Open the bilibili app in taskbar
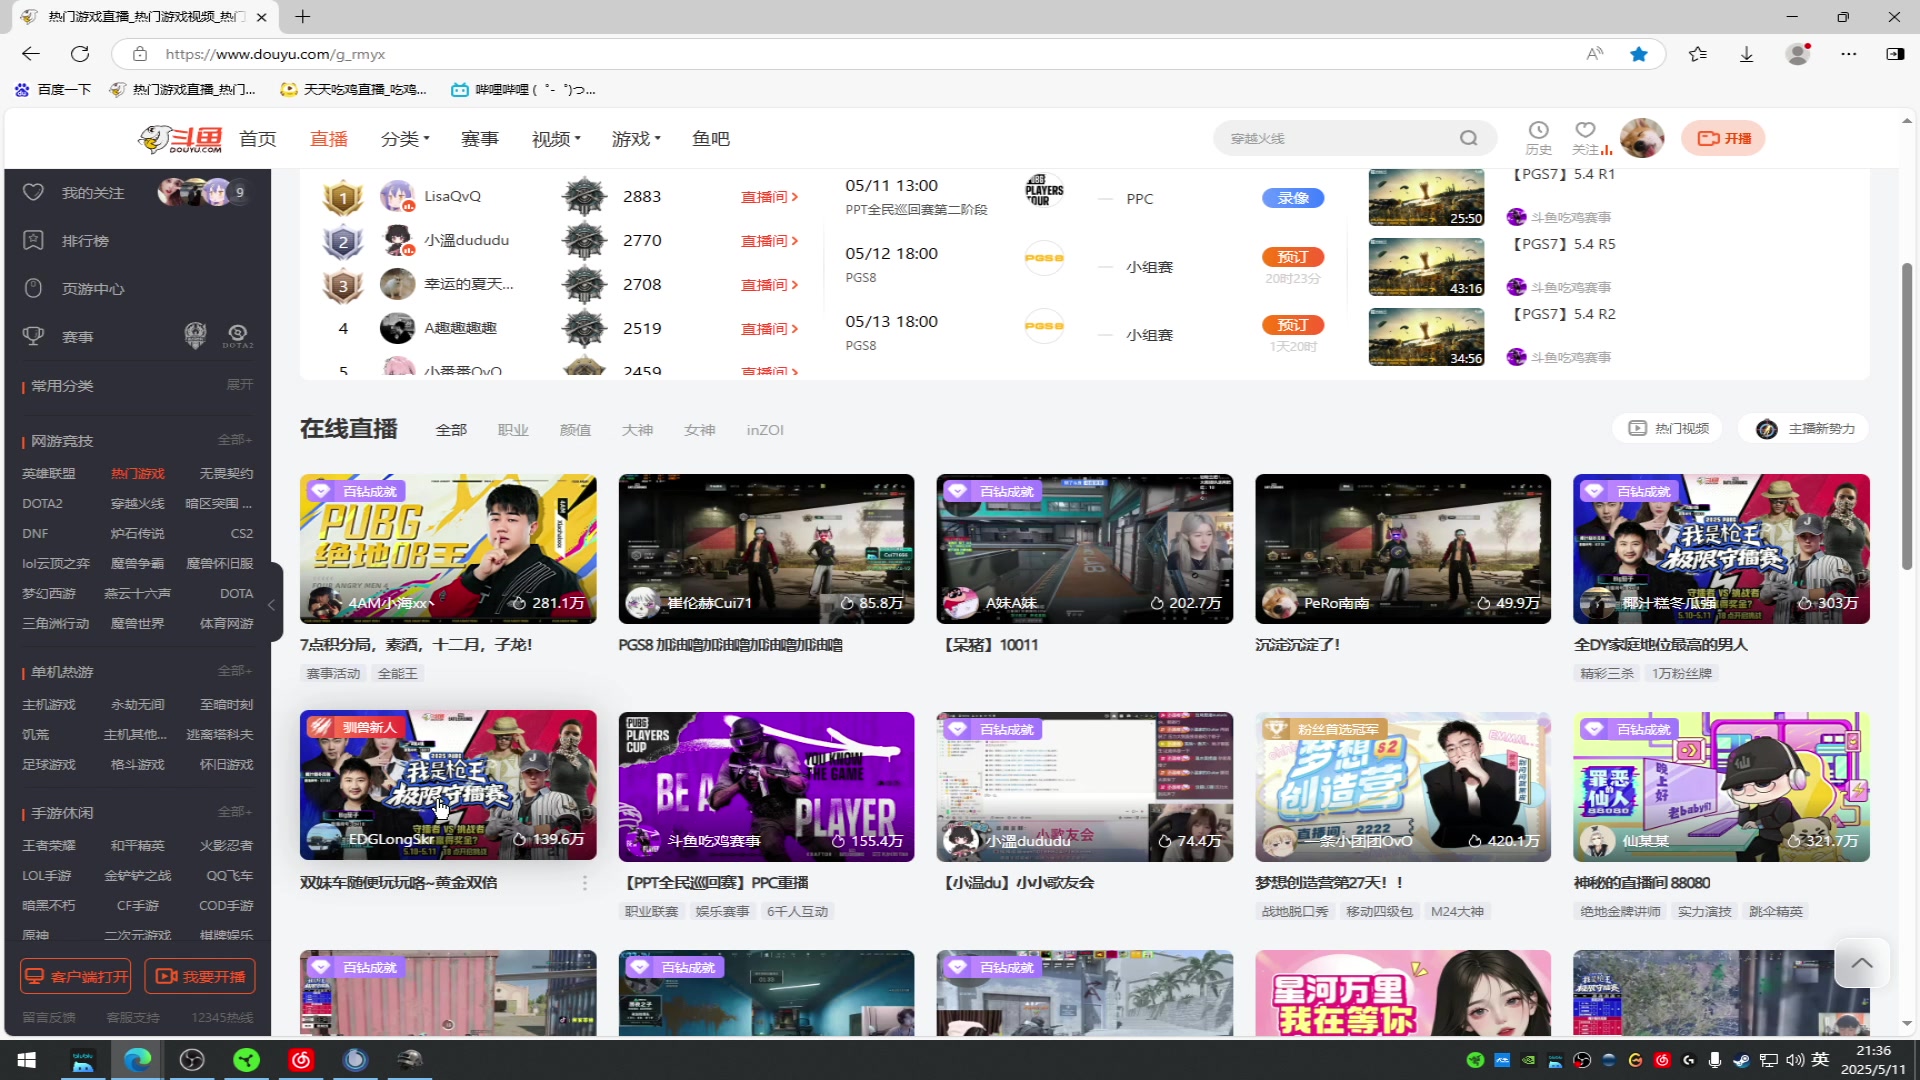Image resolution: width=1920 pixels, height=1080 pixels. point(82,1060)
